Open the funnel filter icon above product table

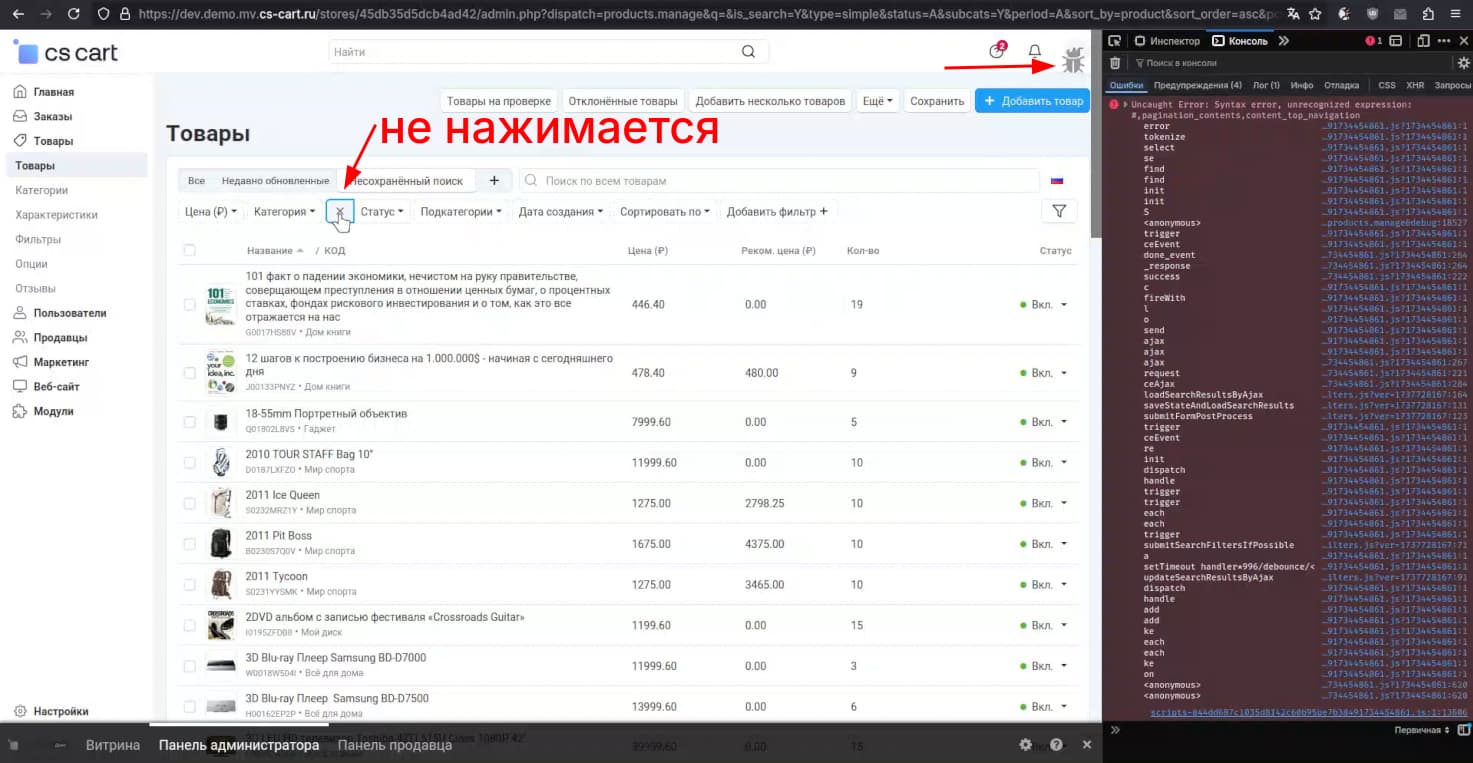(1059, 211)
